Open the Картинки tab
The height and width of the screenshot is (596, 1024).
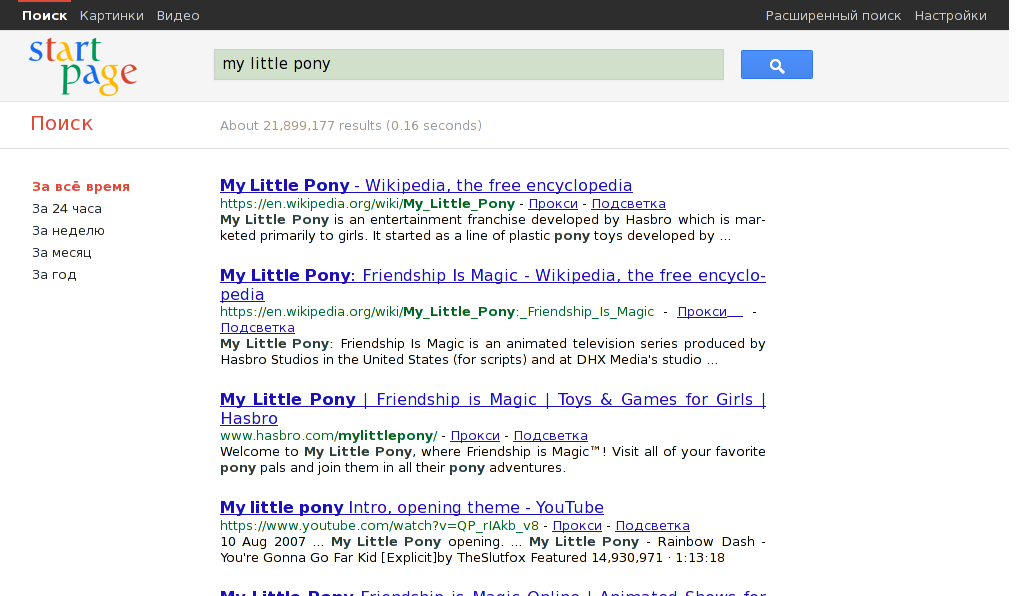[112, 15]
